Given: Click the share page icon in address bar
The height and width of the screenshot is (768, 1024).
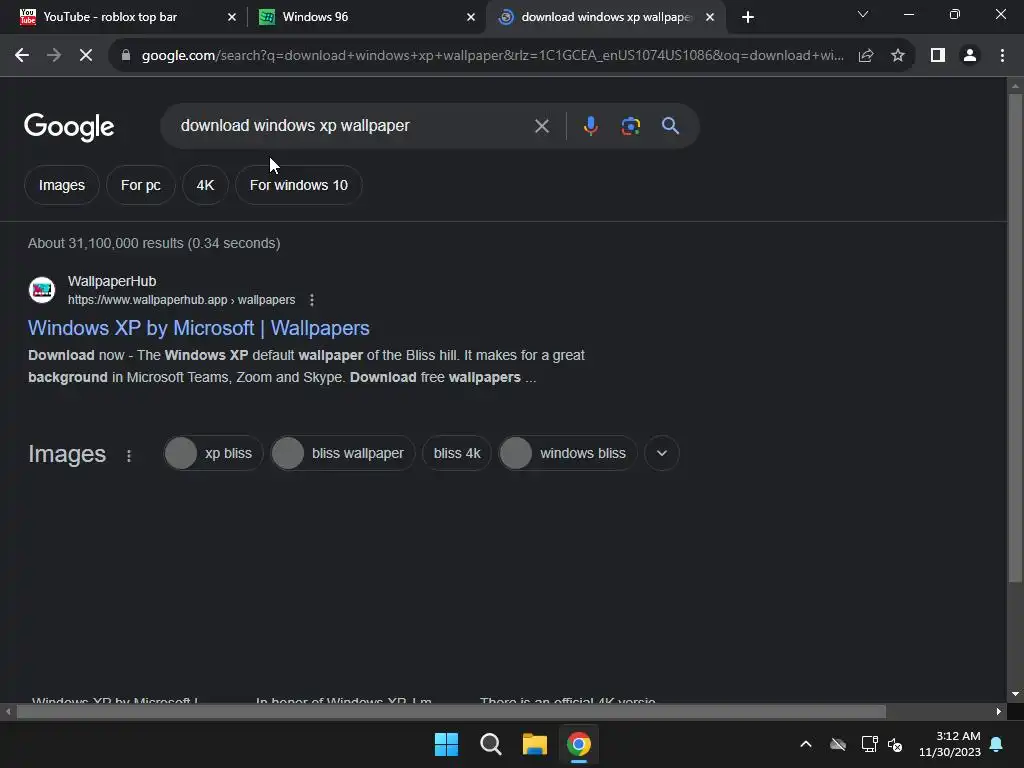Looking at the screenshot, I should 865,56.
